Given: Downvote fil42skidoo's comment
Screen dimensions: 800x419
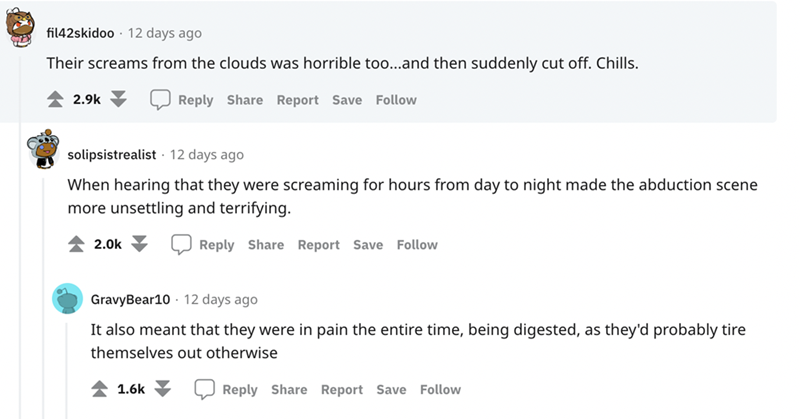Looking at the screenshot, I should (x=119, y=100).
